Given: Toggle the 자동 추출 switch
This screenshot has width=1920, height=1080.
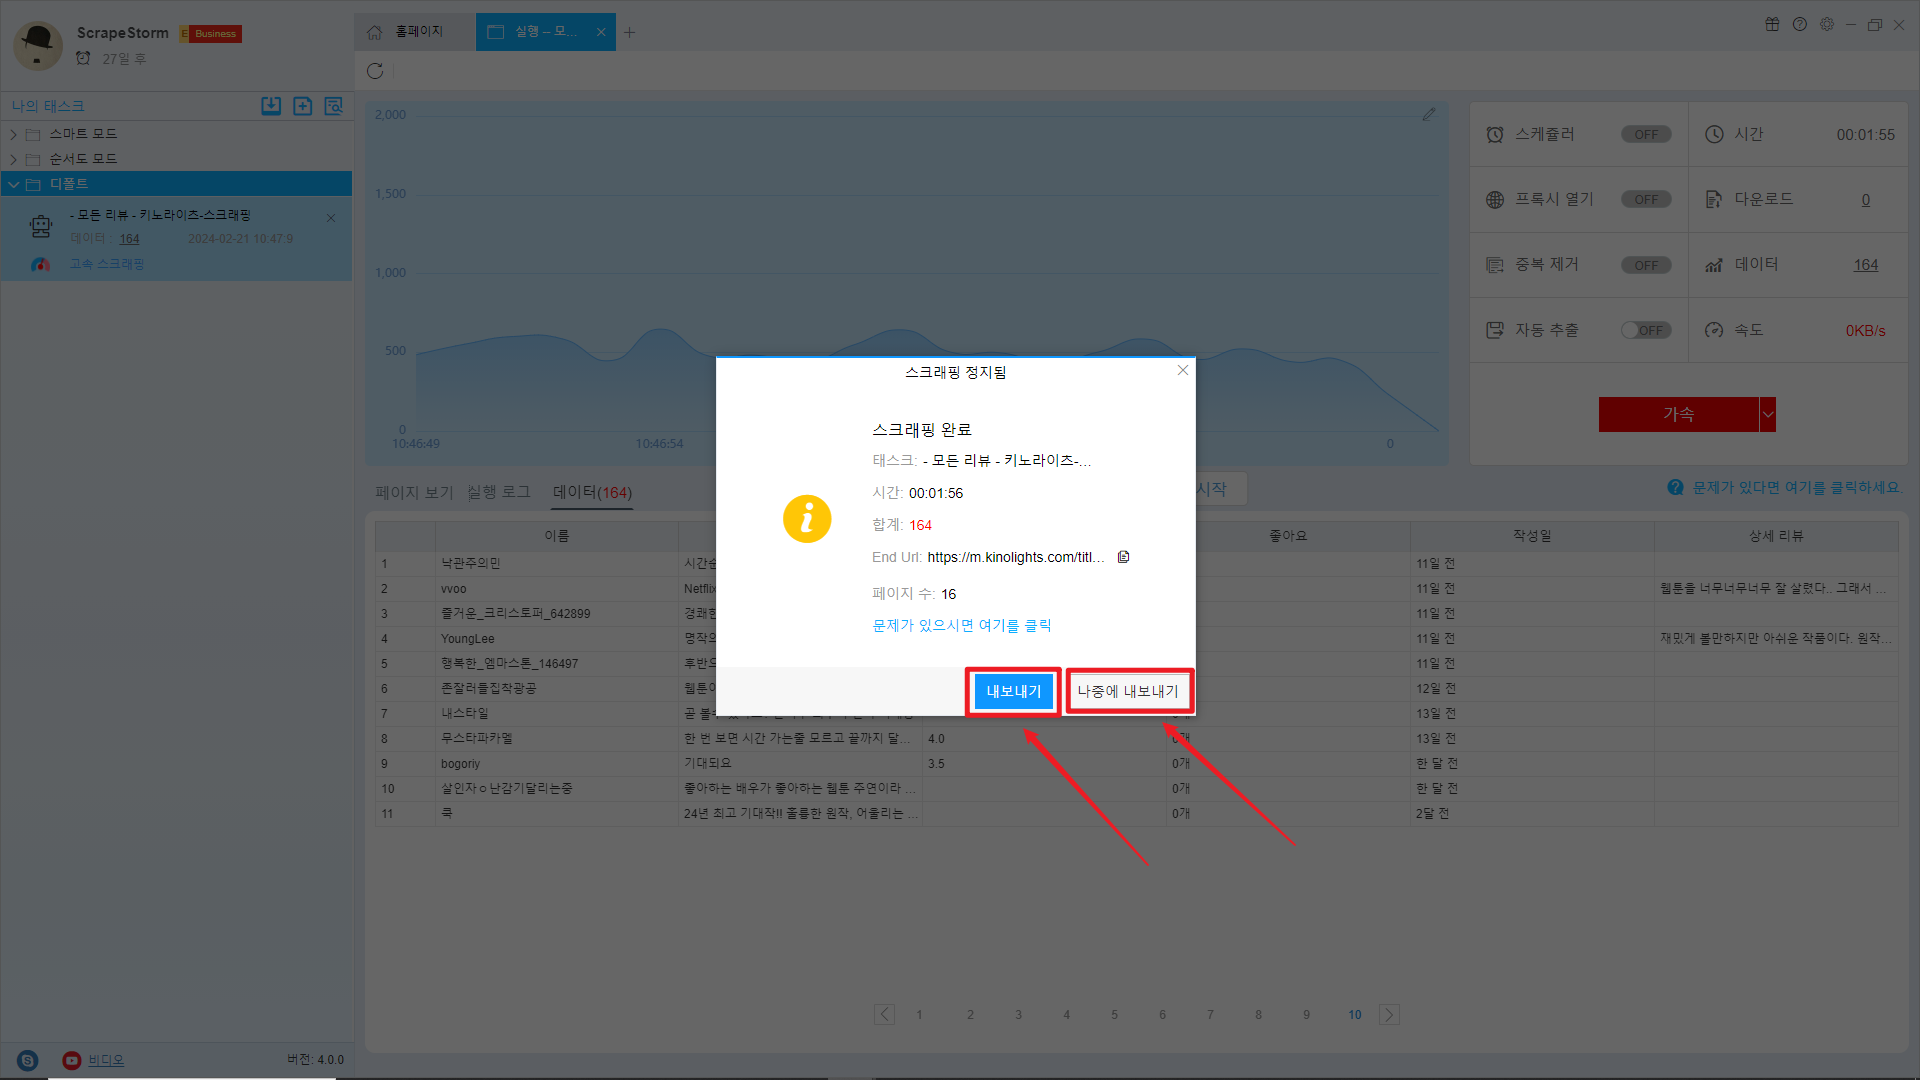Looking at the screenshot, I should (1645, 330).
